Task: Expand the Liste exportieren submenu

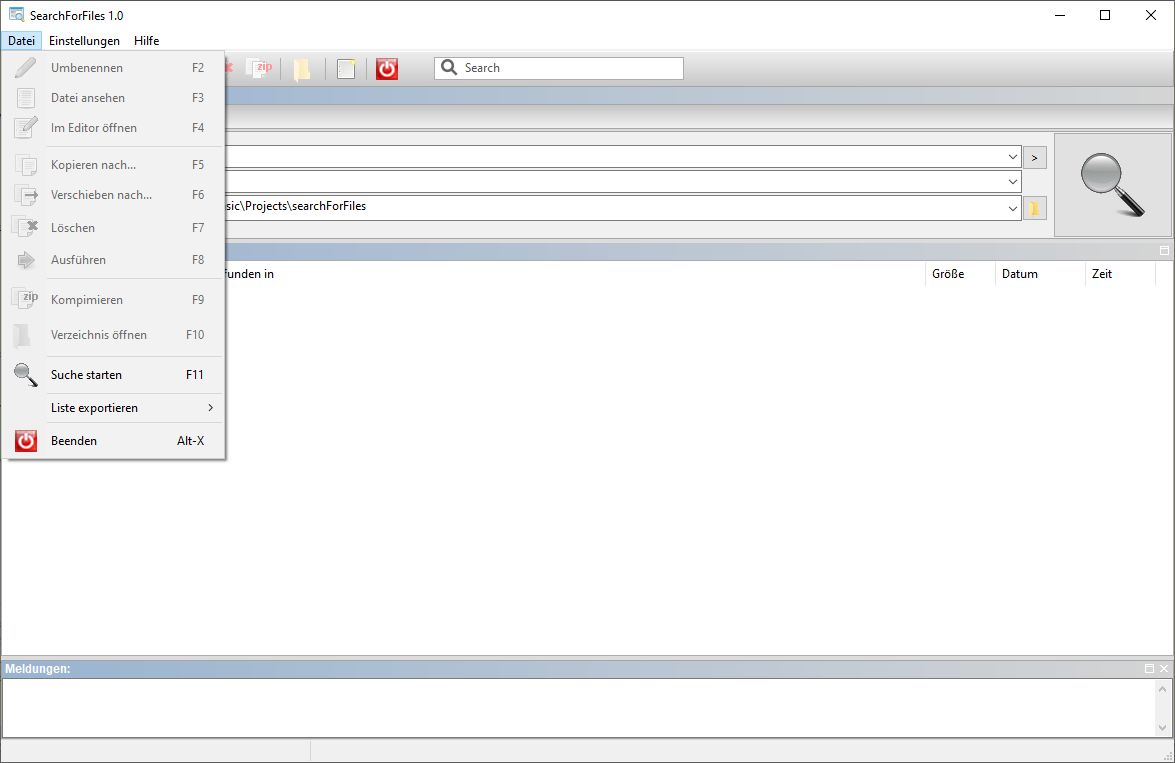Action: [130, 408]
